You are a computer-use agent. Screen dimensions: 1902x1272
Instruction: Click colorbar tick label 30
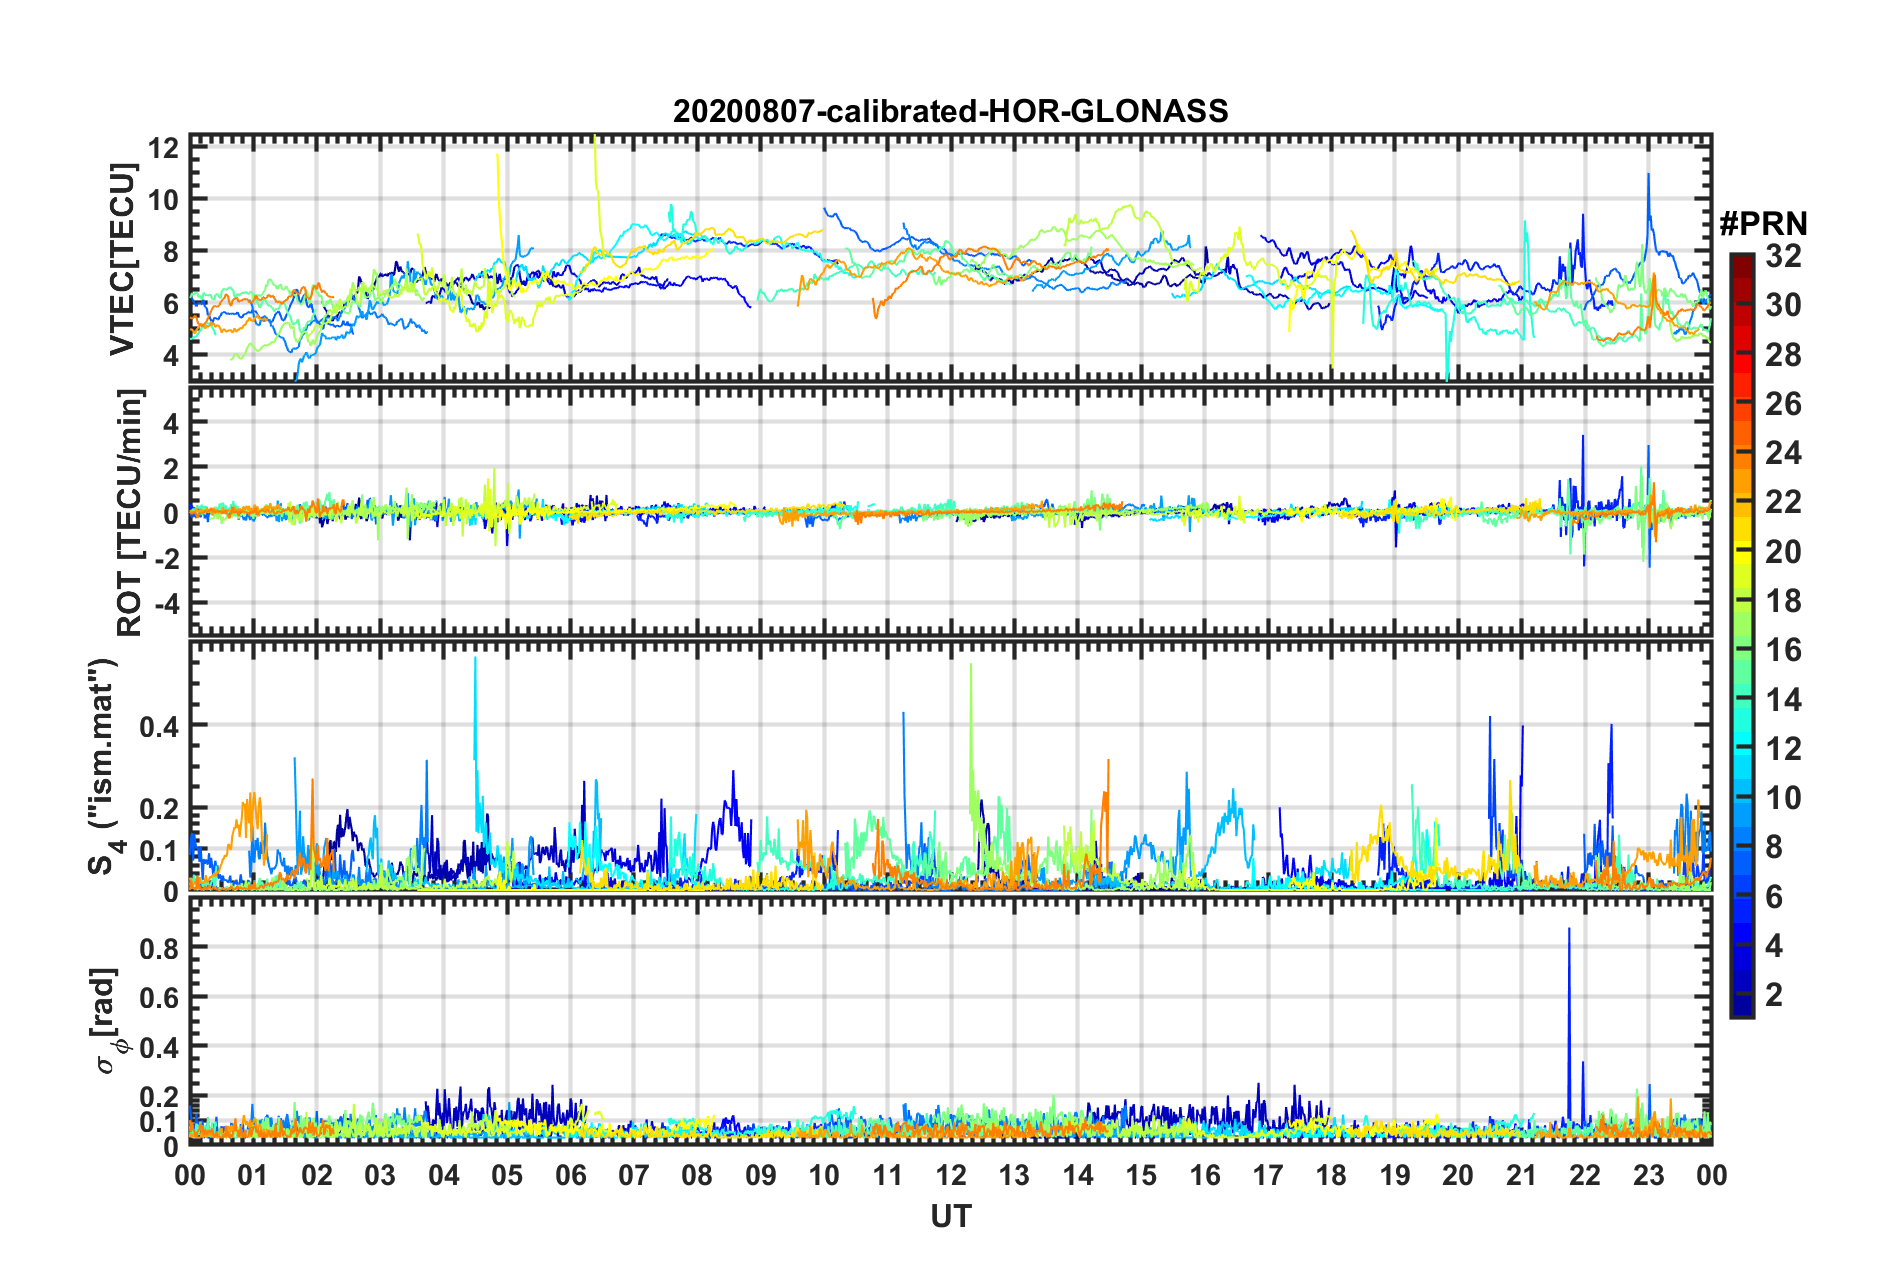(1783, 305)
